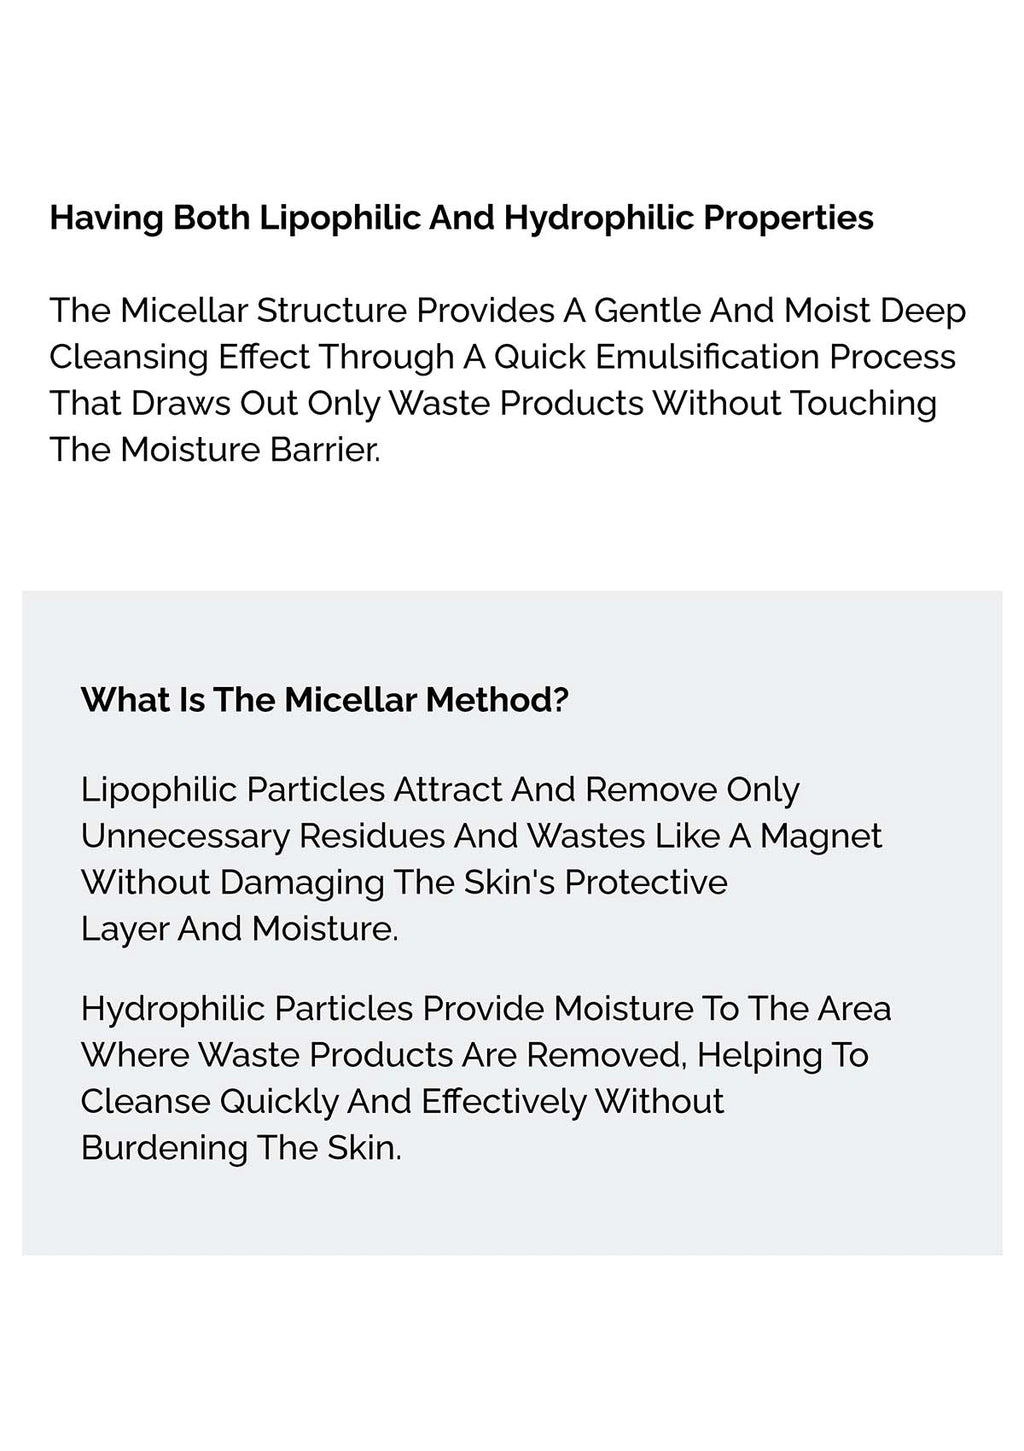The width and height of the screenshot is (1024, 1451).
Task: Click the text 'Burdening The Skin.'
Action: 241,1148
